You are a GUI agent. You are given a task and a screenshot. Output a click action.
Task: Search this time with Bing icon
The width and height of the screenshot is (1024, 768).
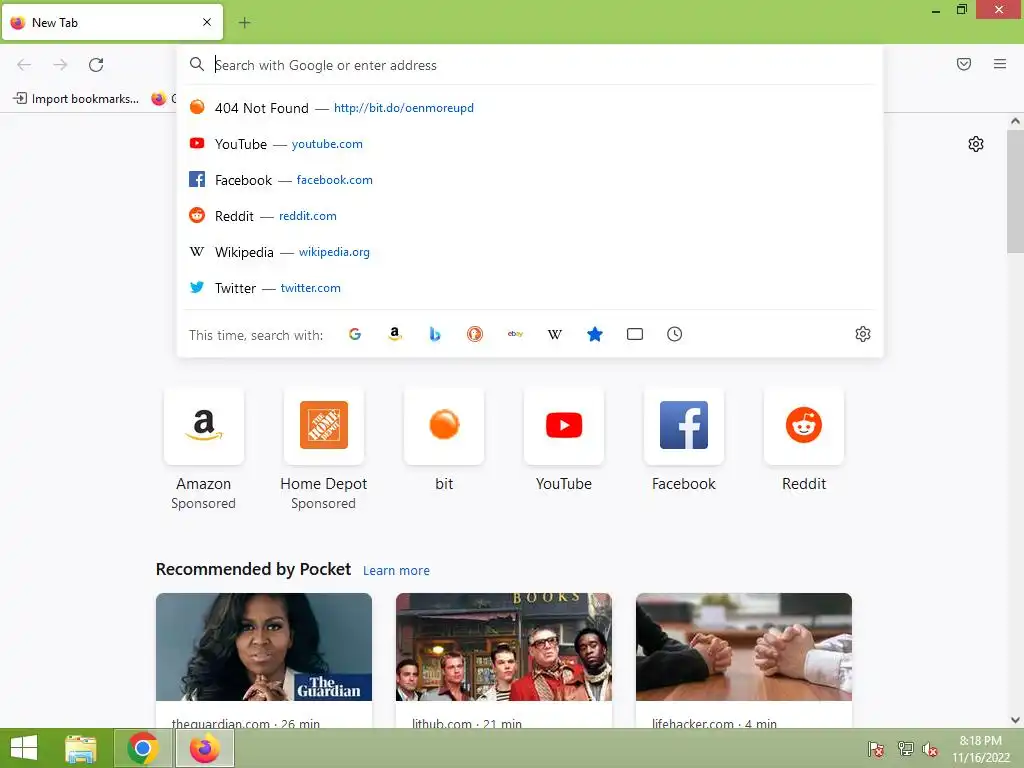pyautogui.click(x=435, y=334)
